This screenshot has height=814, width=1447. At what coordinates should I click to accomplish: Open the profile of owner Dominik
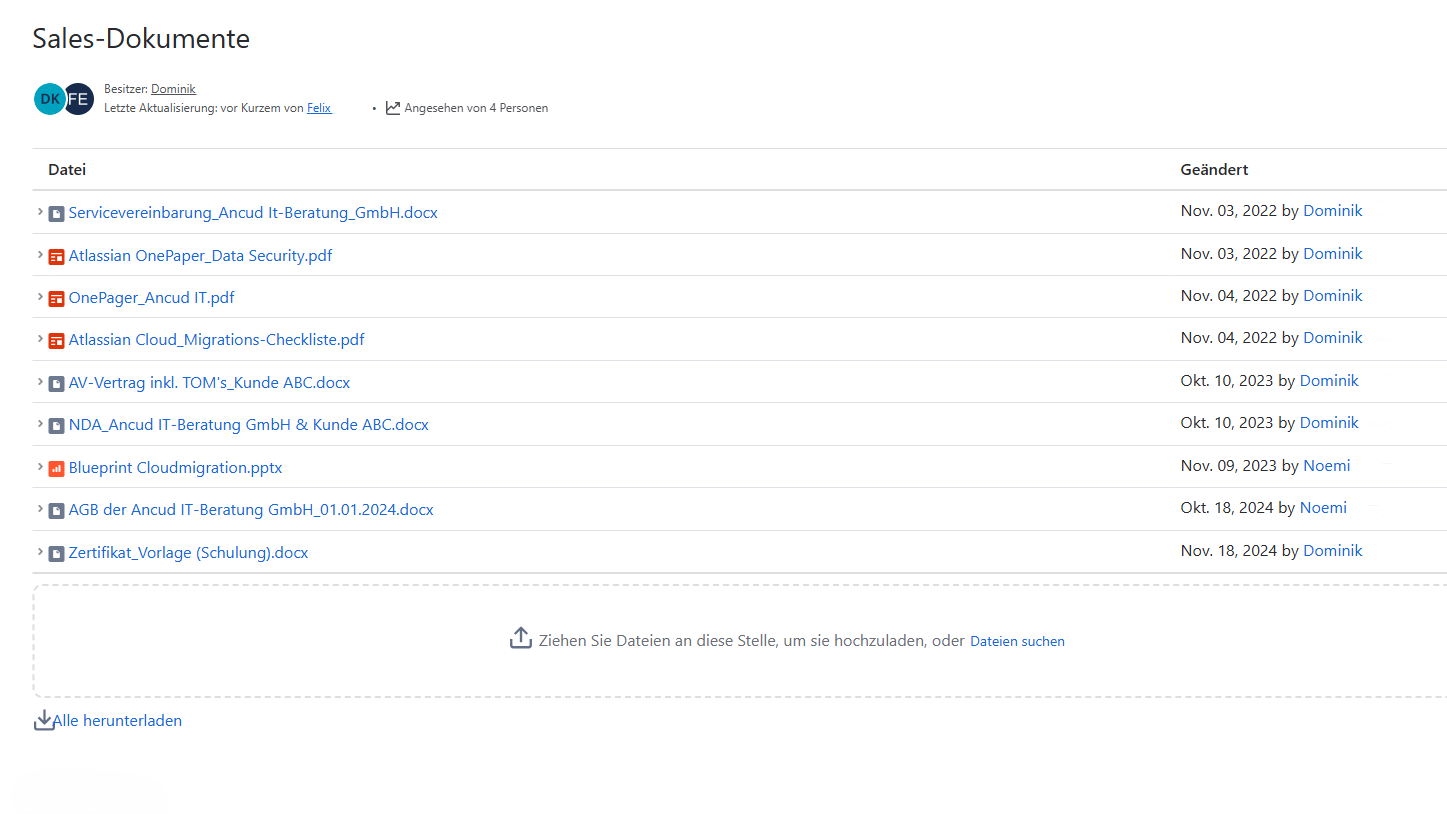173,88
